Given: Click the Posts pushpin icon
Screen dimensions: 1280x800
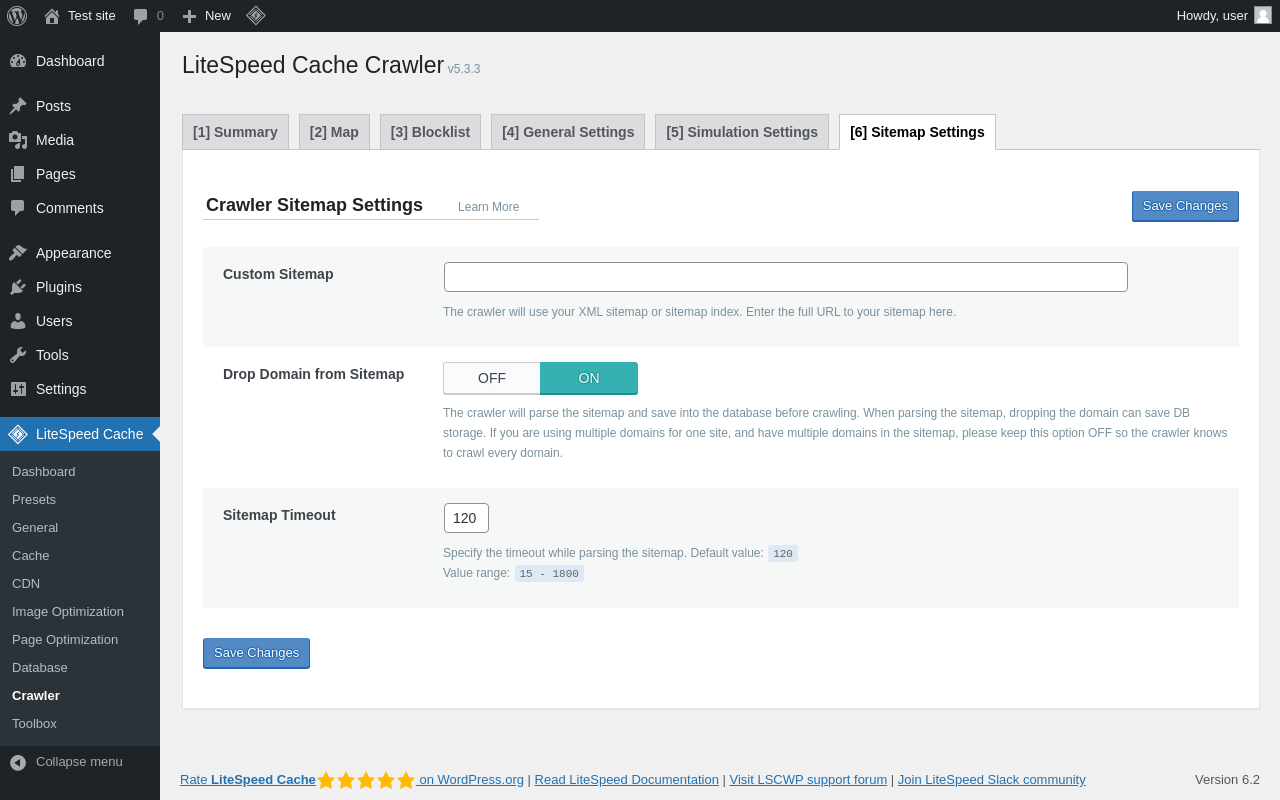Looking at the screenshot, I should coord(18,106).
